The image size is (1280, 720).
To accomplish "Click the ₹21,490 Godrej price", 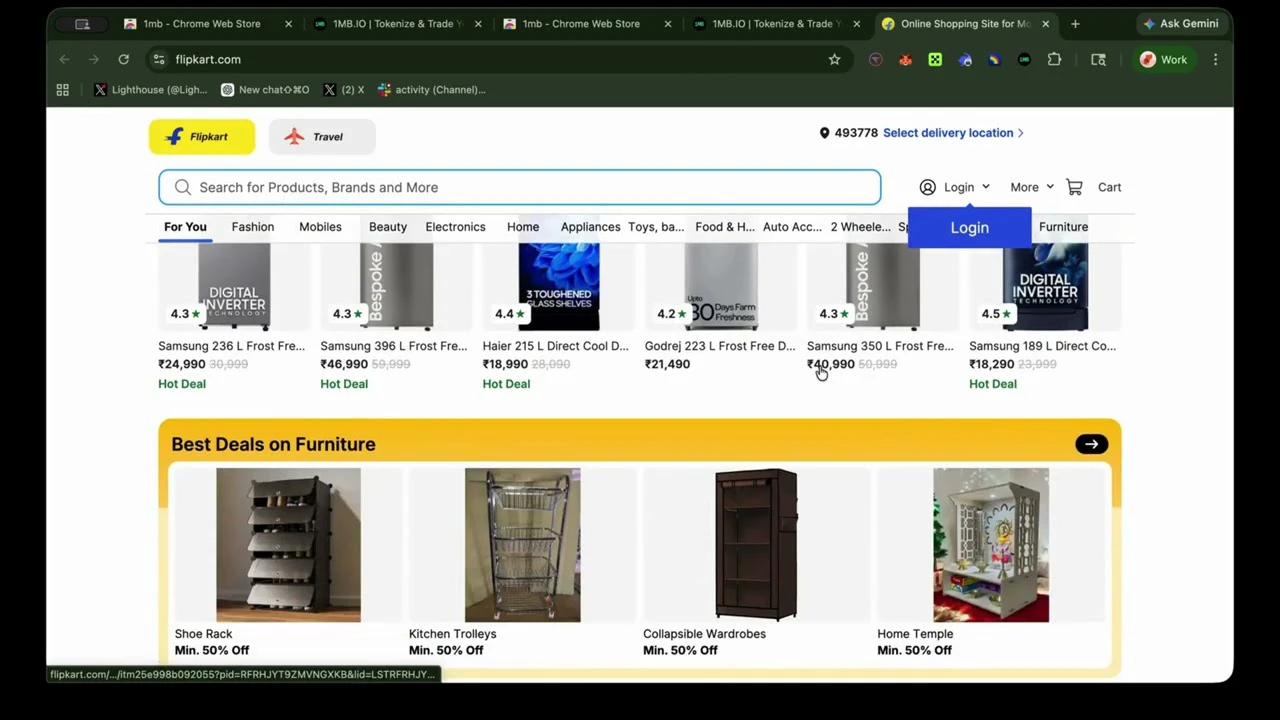I will click(667, 364).
